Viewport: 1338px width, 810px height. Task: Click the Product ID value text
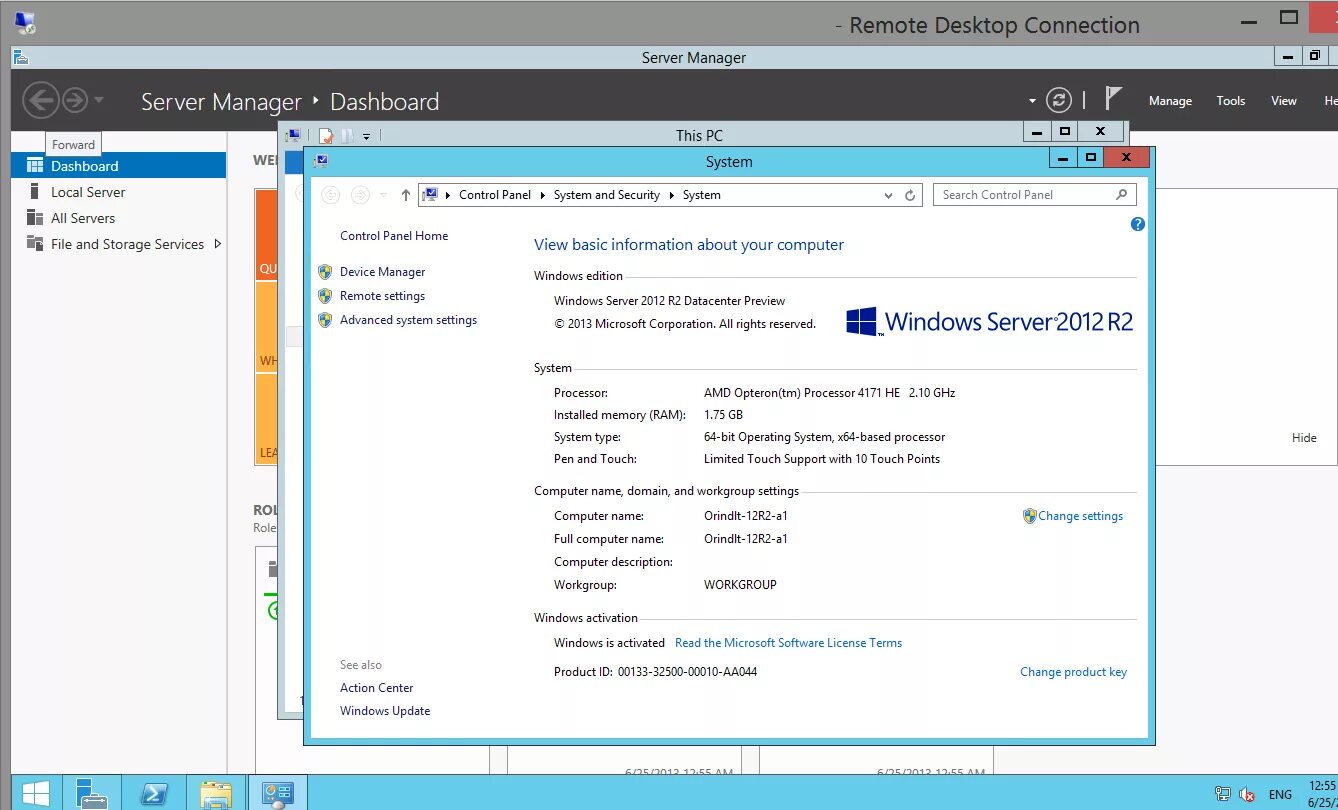click(x=687, y=672)
